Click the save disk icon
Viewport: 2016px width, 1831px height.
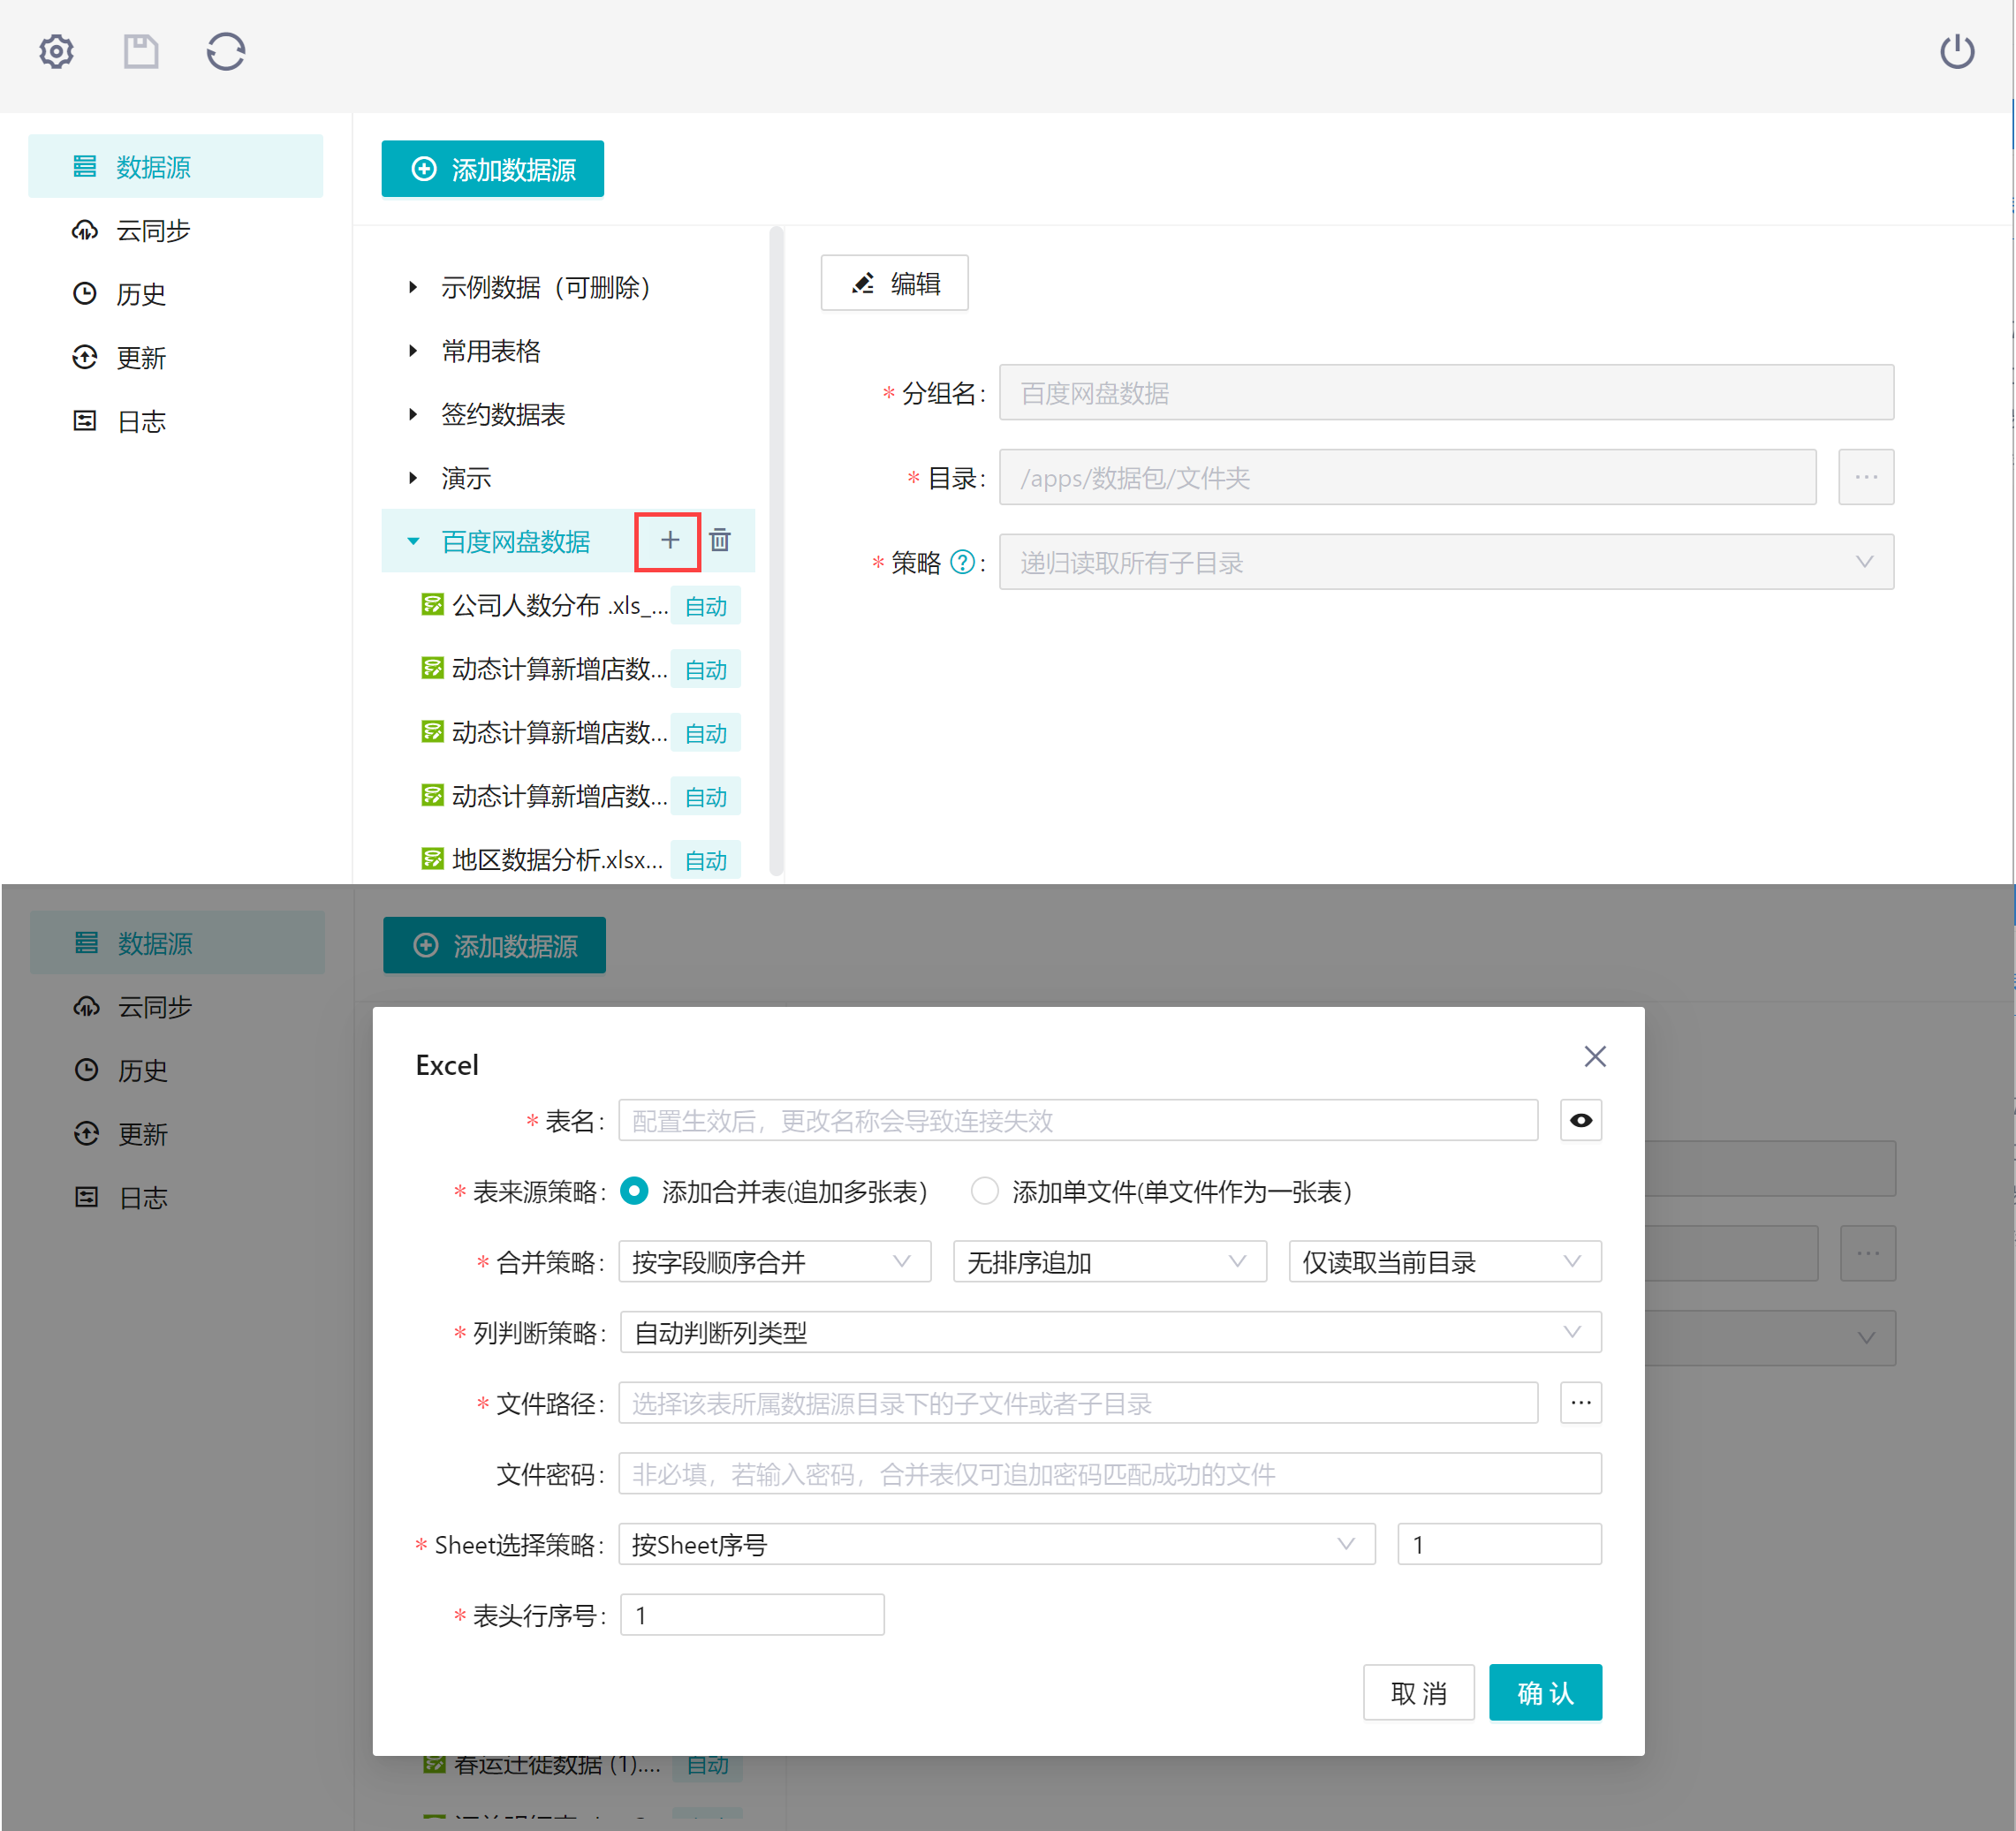coord(141,51)
